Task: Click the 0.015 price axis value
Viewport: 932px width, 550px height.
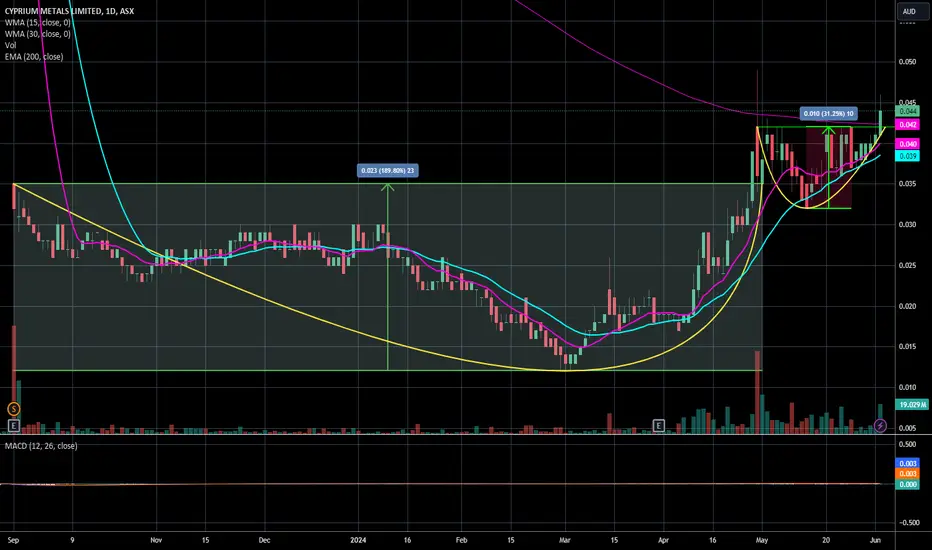Action: pyautogui.click(x=908, y=346)
